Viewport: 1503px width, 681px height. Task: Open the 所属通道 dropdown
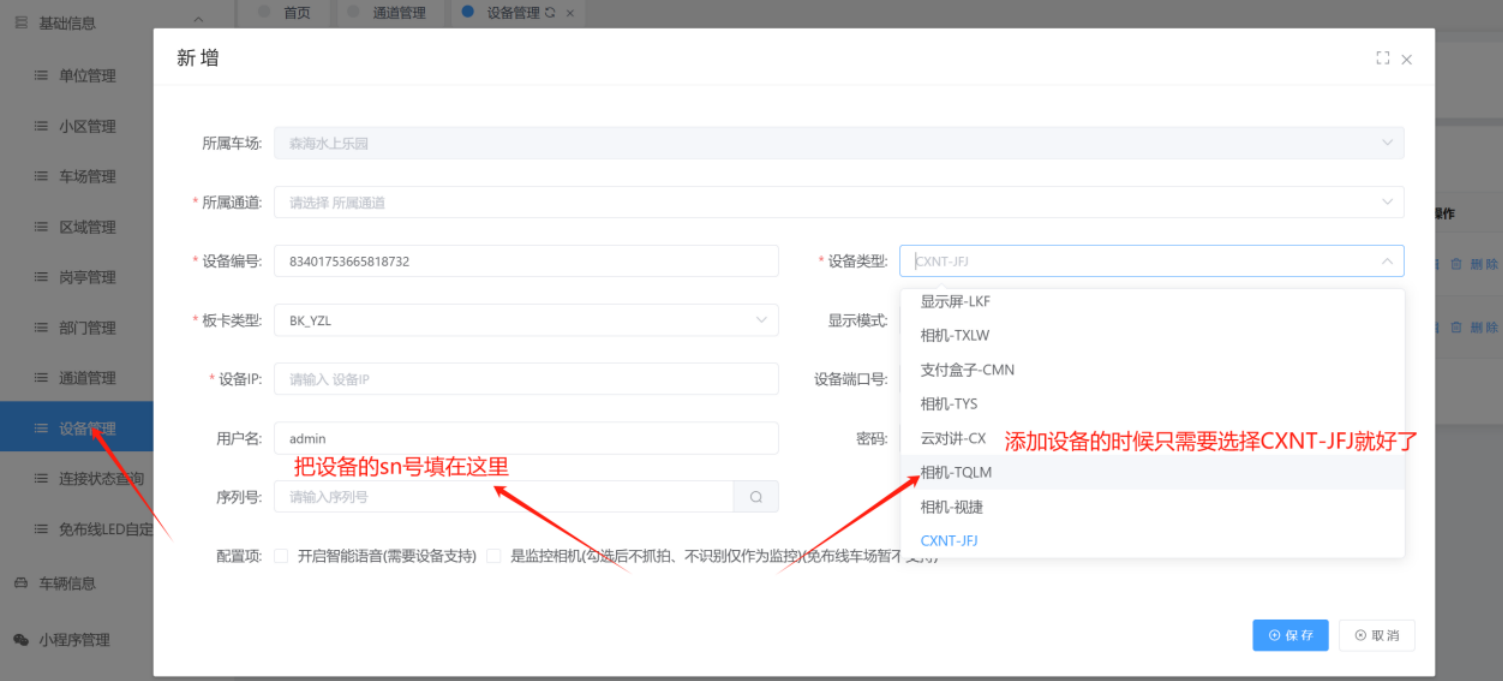click(839, 202)
